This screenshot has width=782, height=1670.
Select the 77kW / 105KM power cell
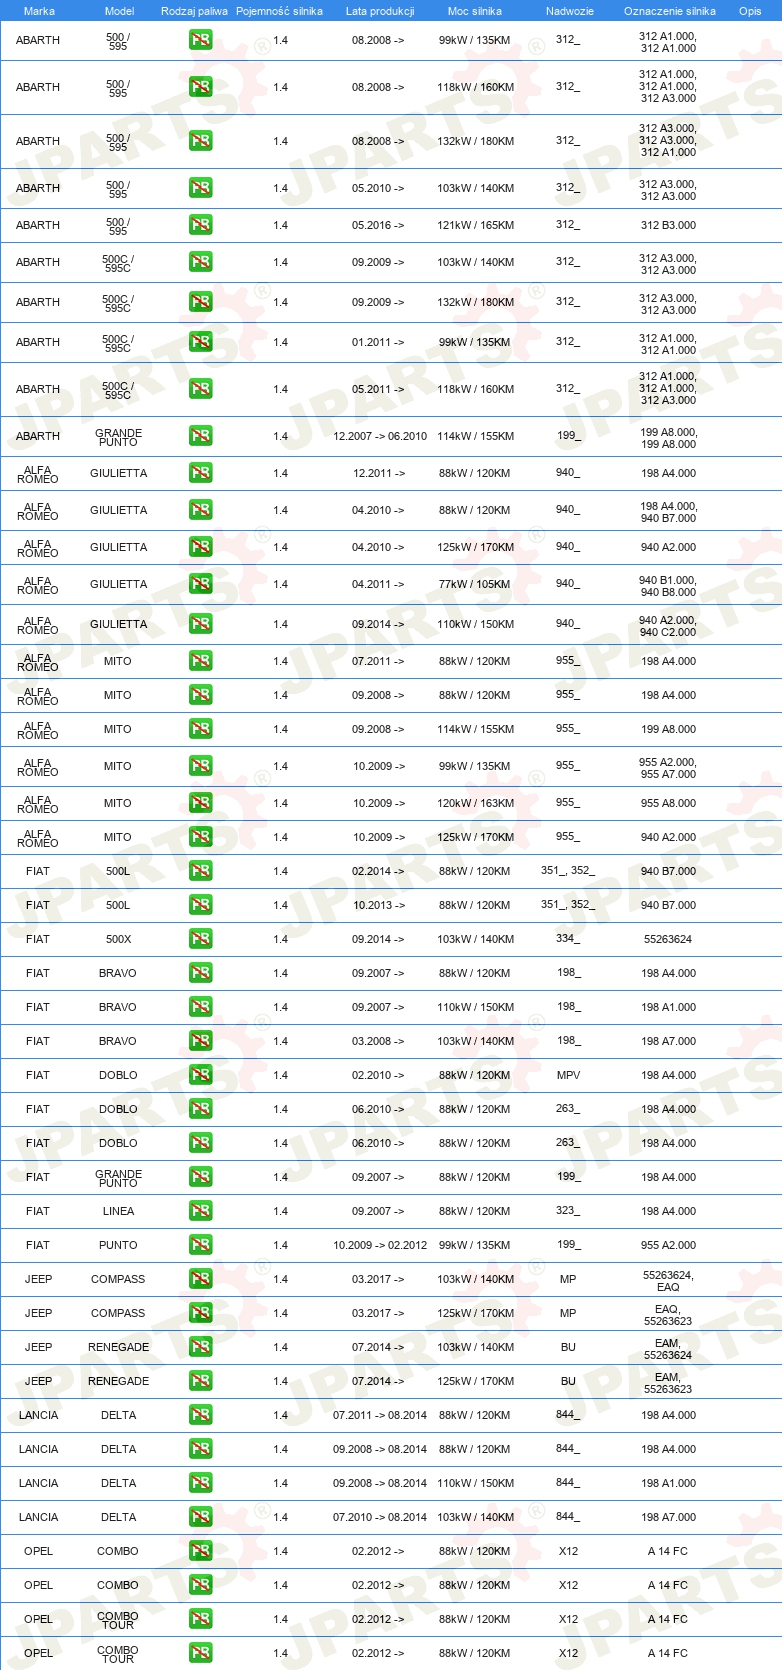pos(475,584)
